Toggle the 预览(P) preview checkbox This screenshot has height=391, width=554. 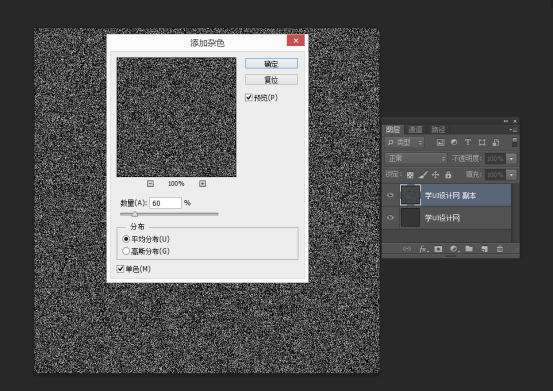pyautogui.click(x=249, y=97)
